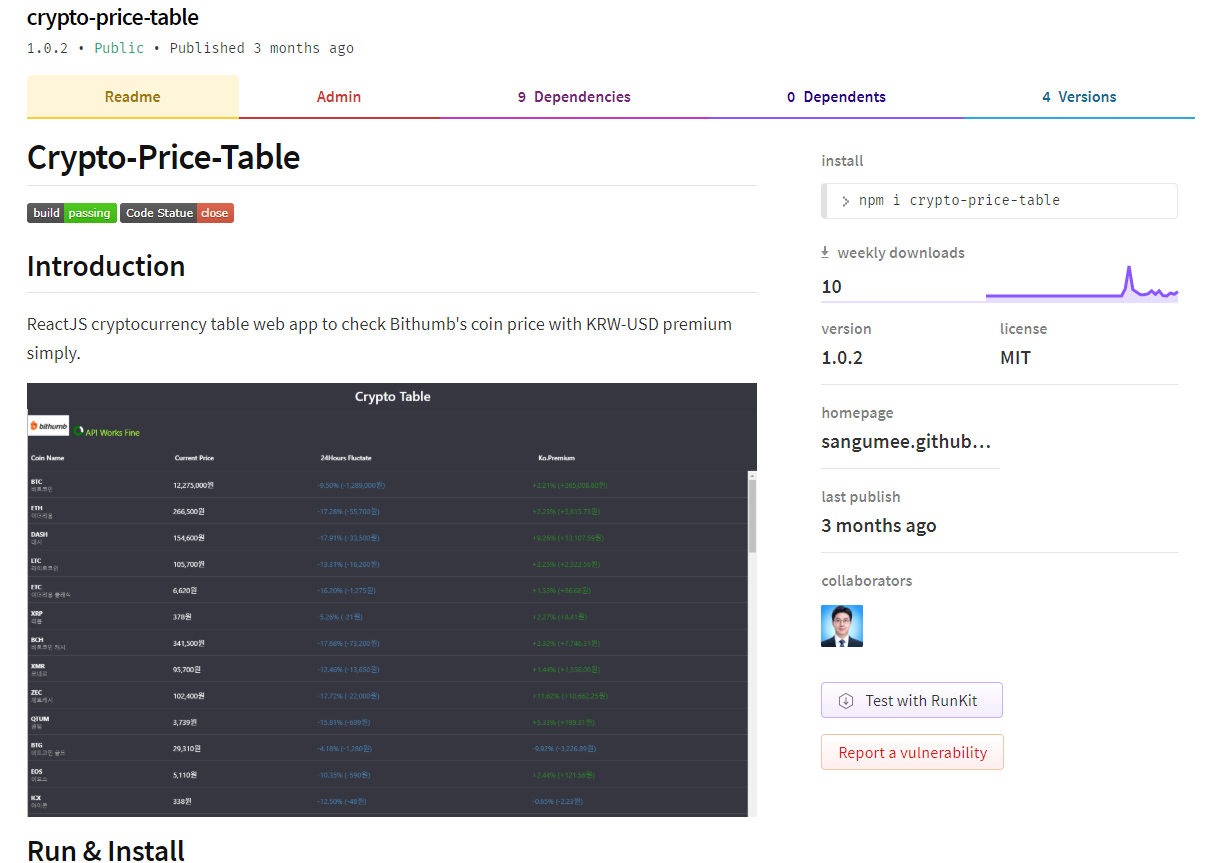The image size is (1220, 863).
Task: Click the MIT license value
Action: pos(1015,358)
